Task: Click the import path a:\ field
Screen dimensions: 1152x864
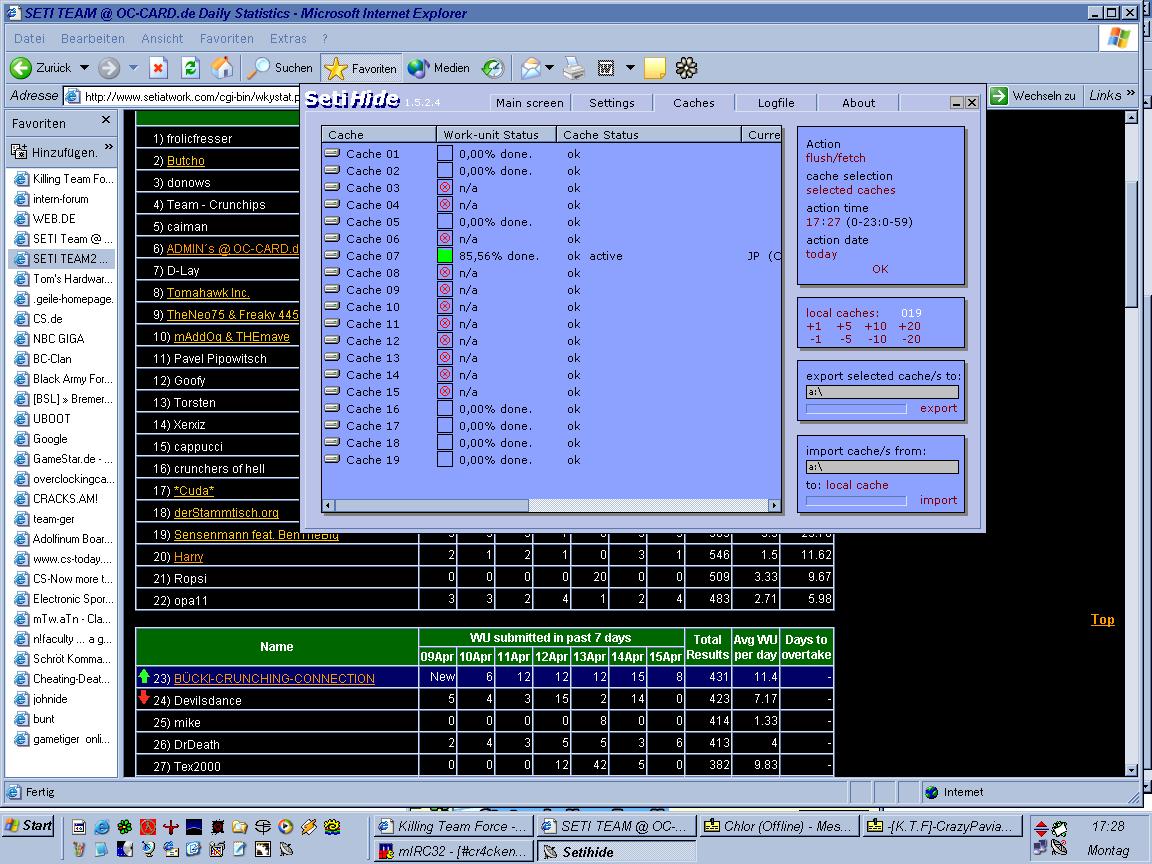Action: click(x=882, y=467)
